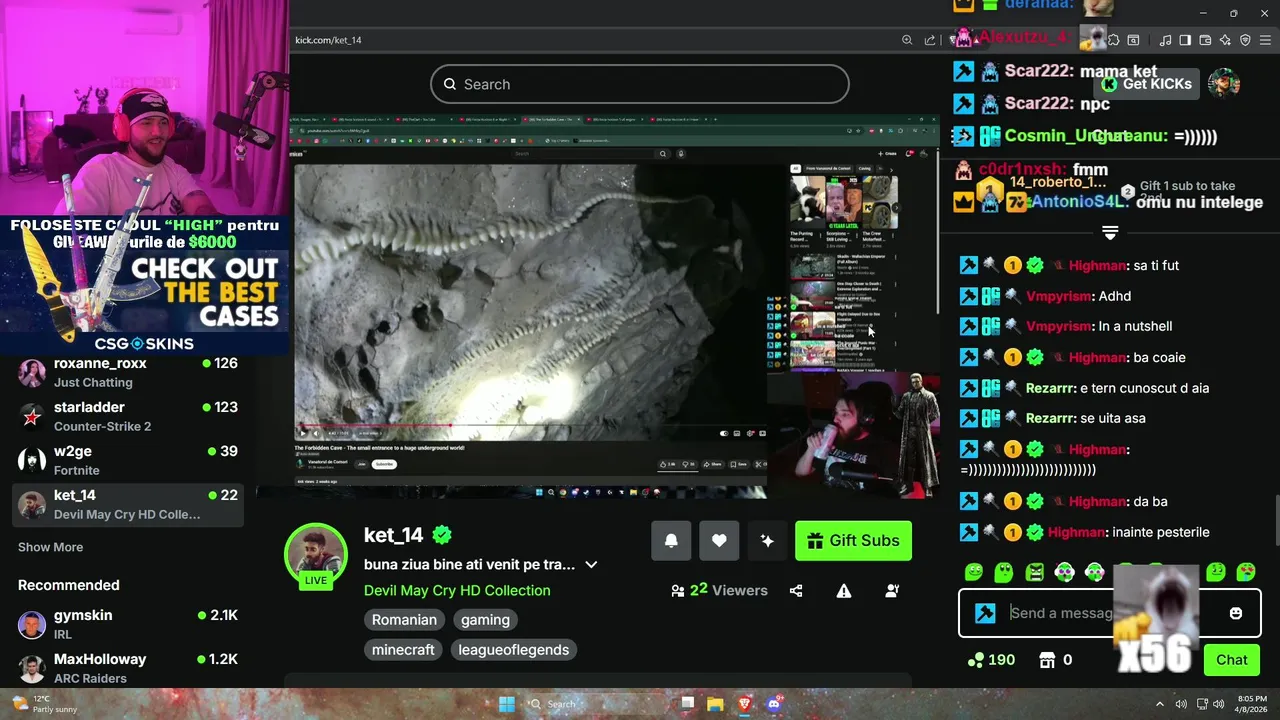Click the chat panel scrollbar

coord(1276,520)
